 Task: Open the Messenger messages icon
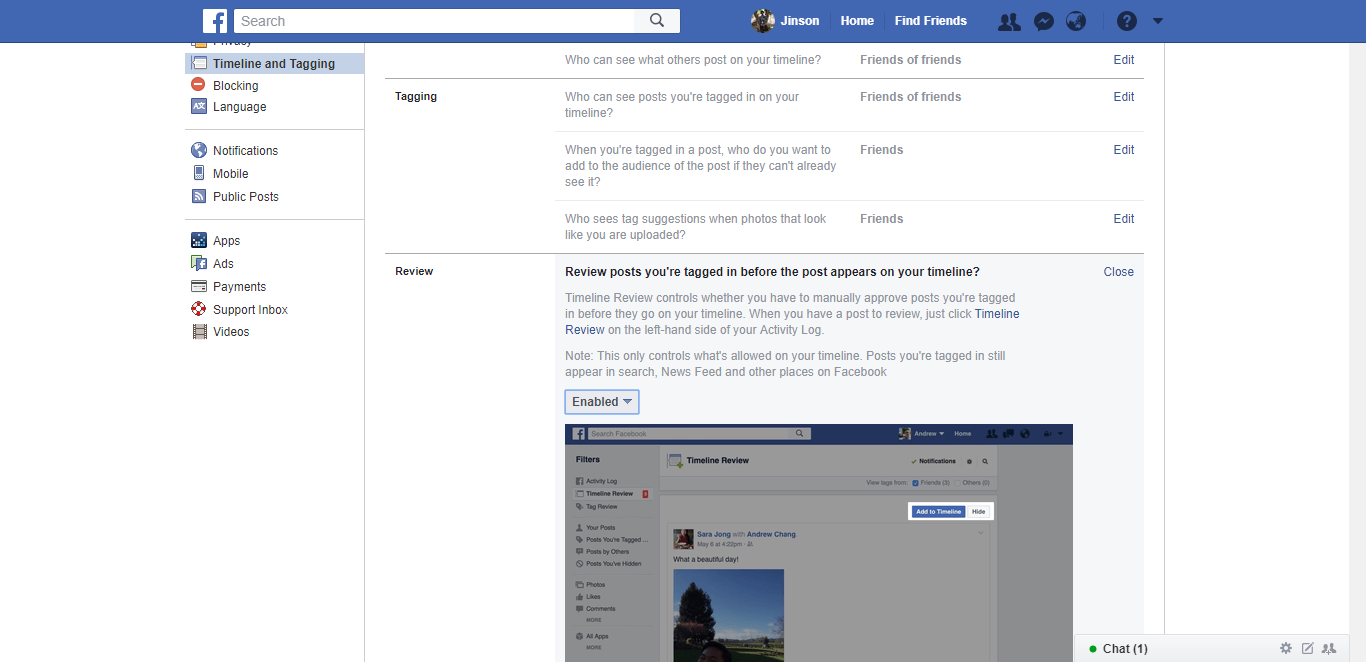coord(1043,21)
